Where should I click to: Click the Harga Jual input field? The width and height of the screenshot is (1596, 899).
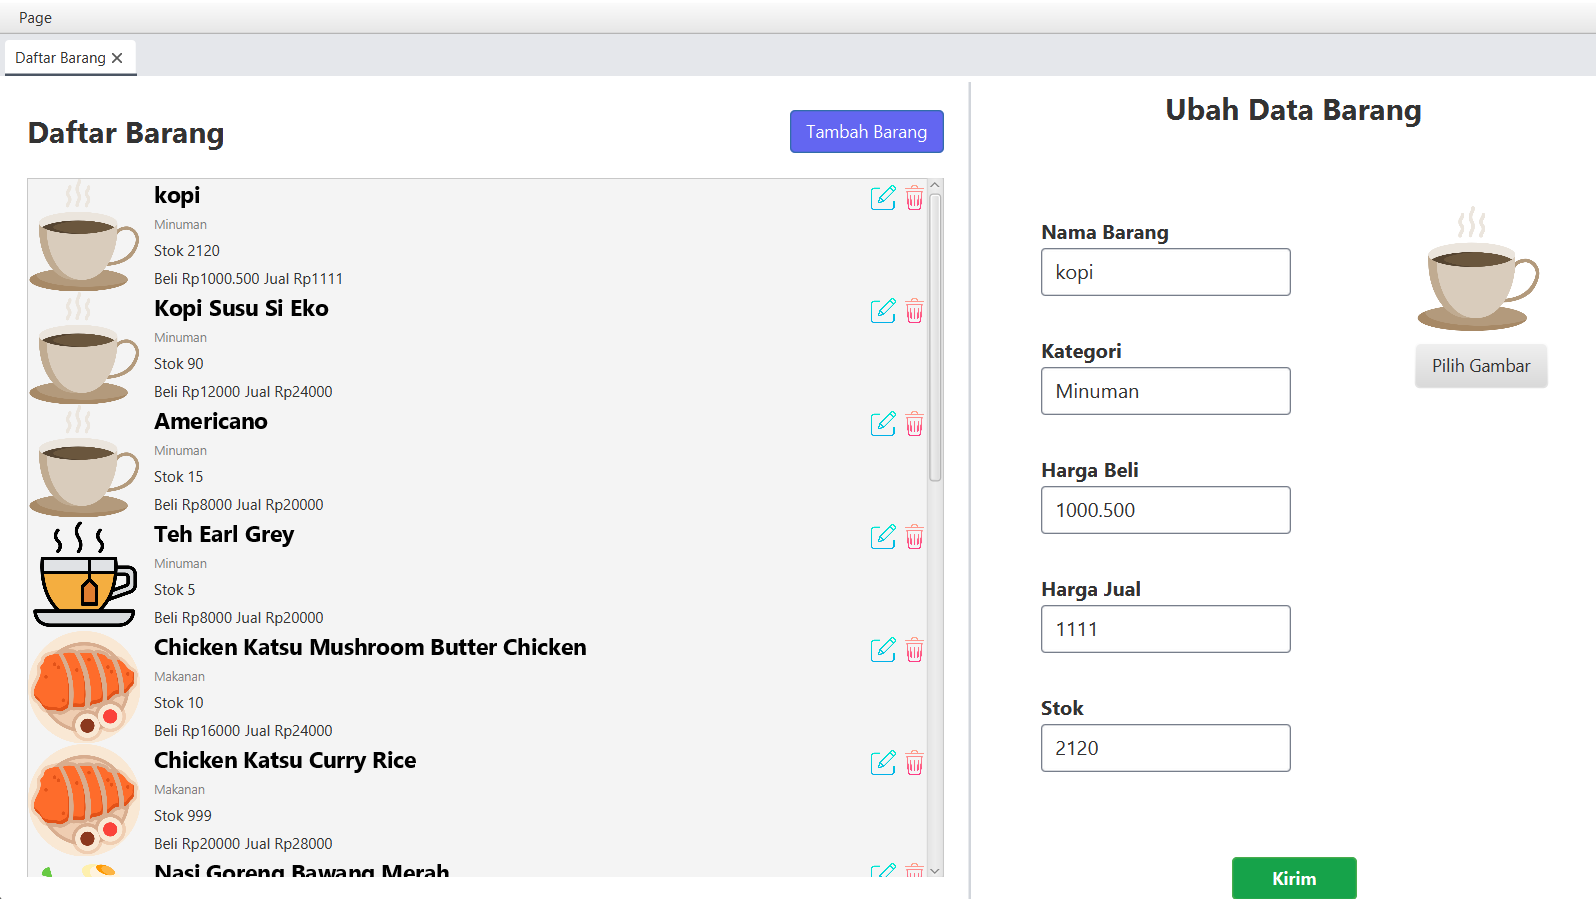tap(1166, 629)
